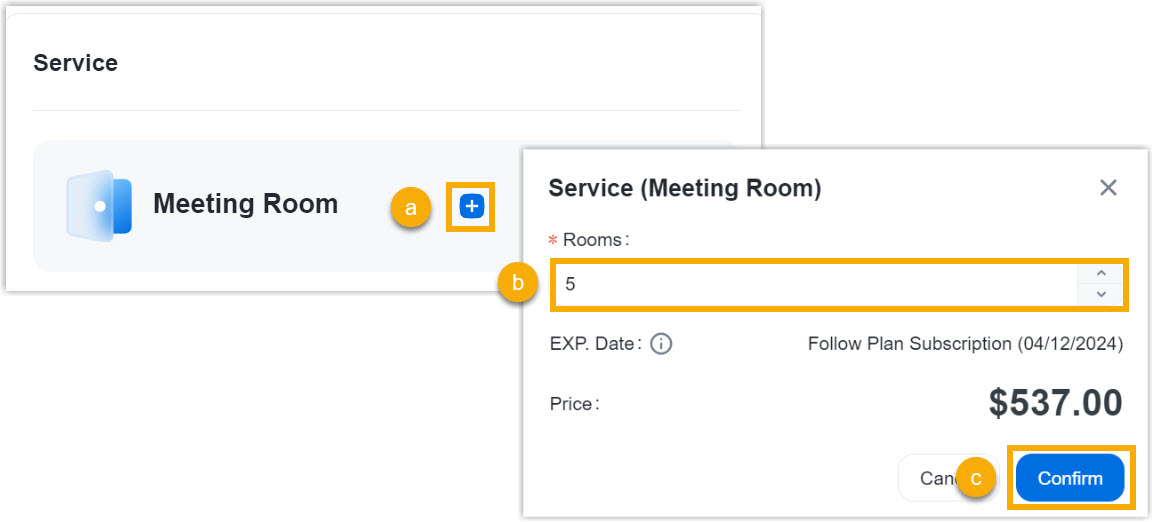Screen dimensions: 1153x522
Task: Click the info icon next to EXP. Date
Action: pos(661,344)
